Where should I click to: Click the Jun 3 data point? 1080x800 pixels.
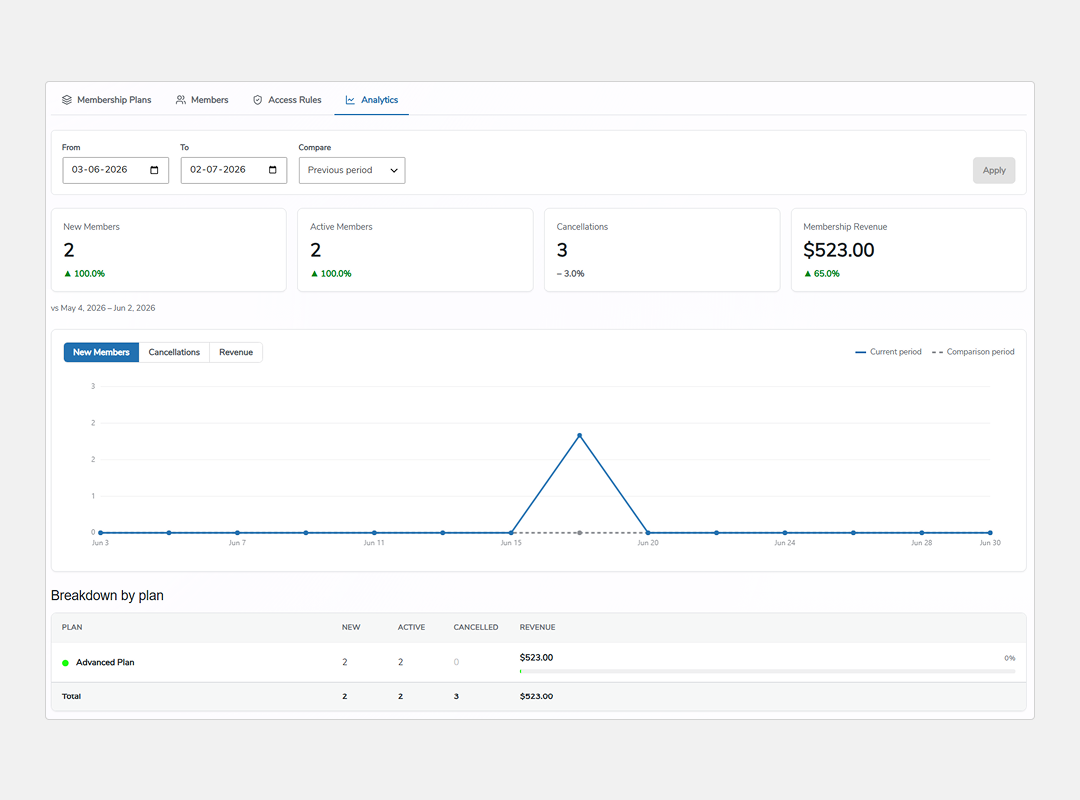101,533
